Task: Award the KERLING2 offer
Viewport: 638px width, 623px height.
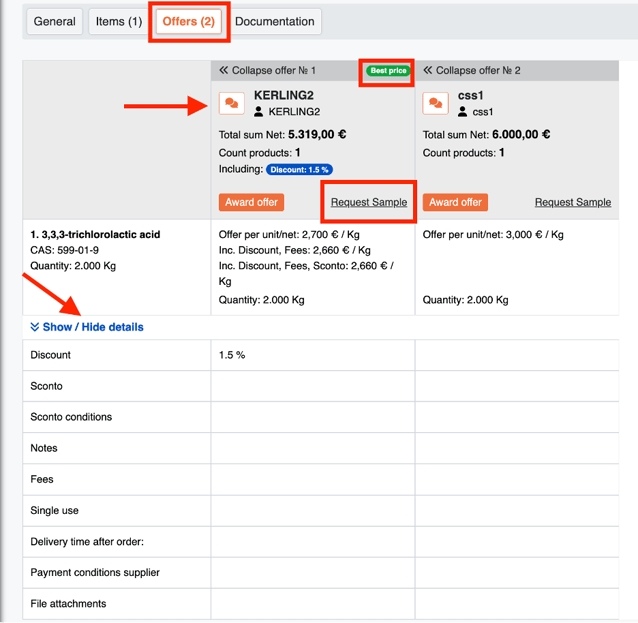Action: pyautogui.click(x=251, y=202)
